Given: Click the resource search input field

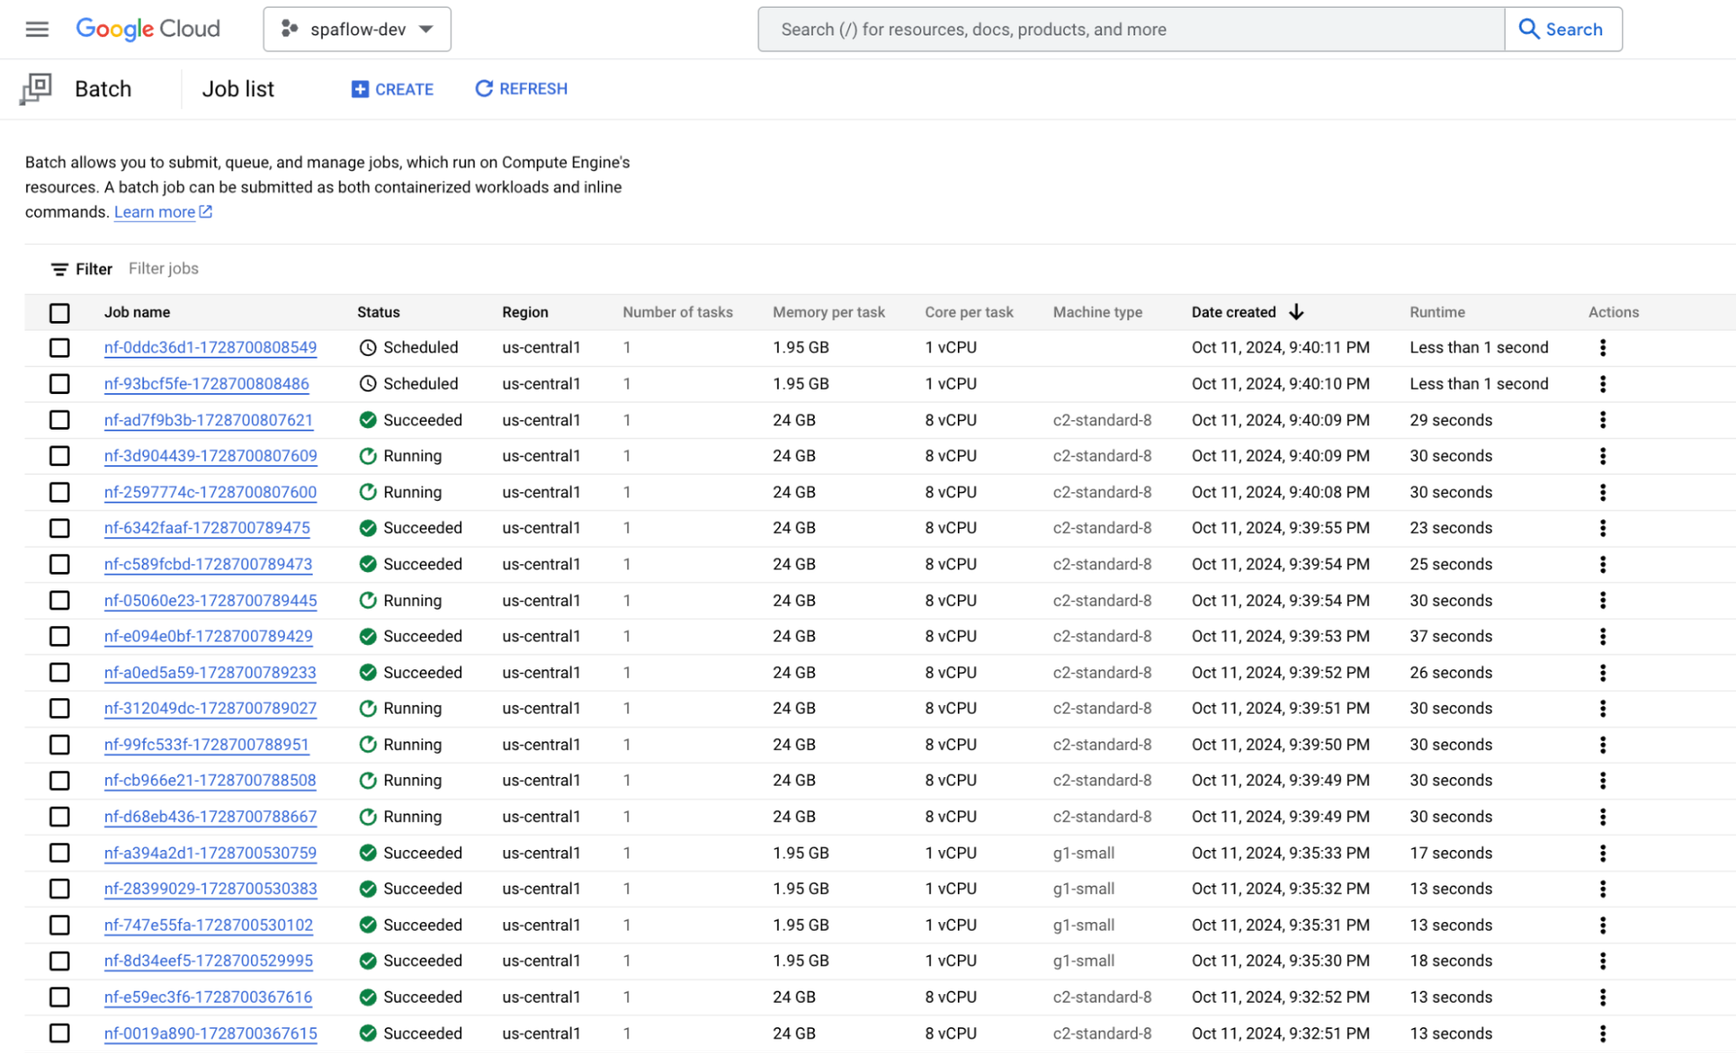Looking at the screenshot, I should pos(1131,29).
